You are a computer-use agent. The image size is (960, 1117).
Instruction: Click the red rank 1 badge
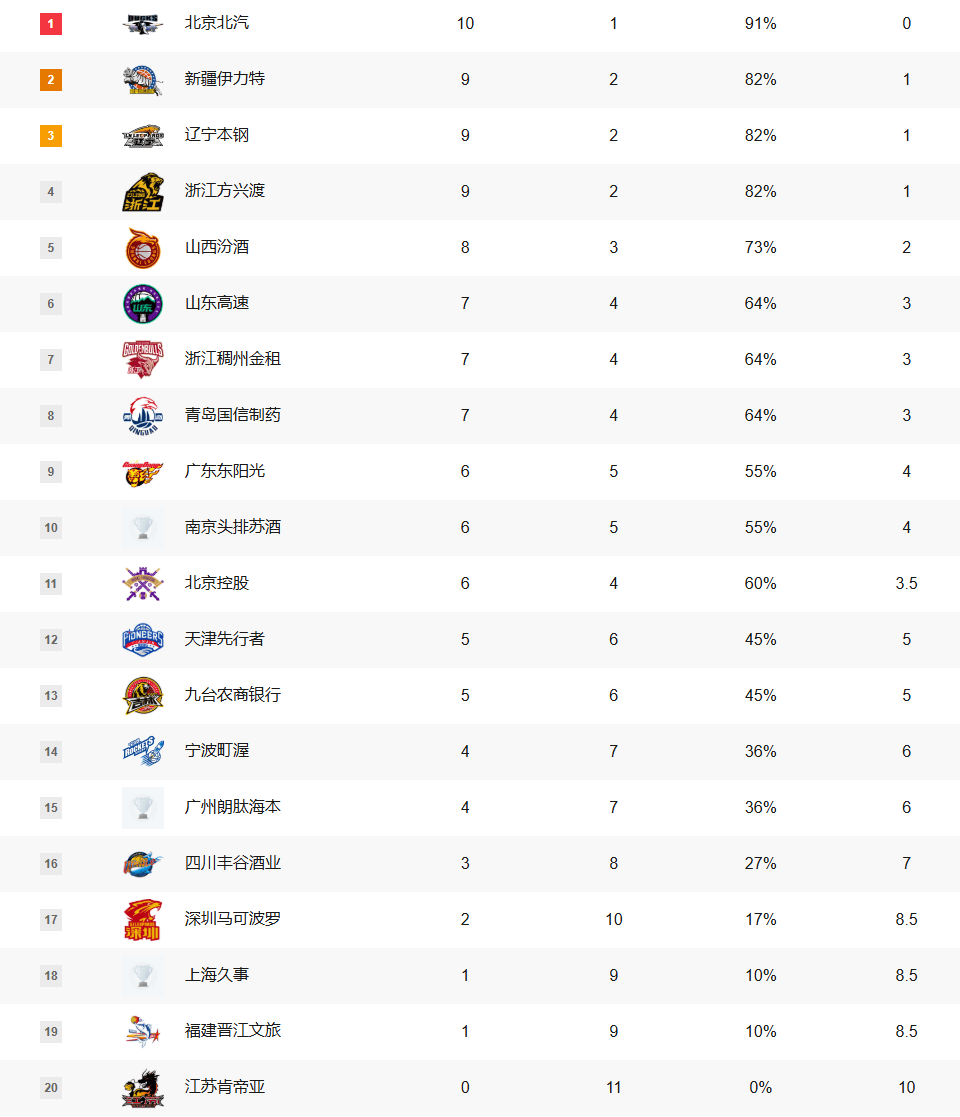coord(51,23)
